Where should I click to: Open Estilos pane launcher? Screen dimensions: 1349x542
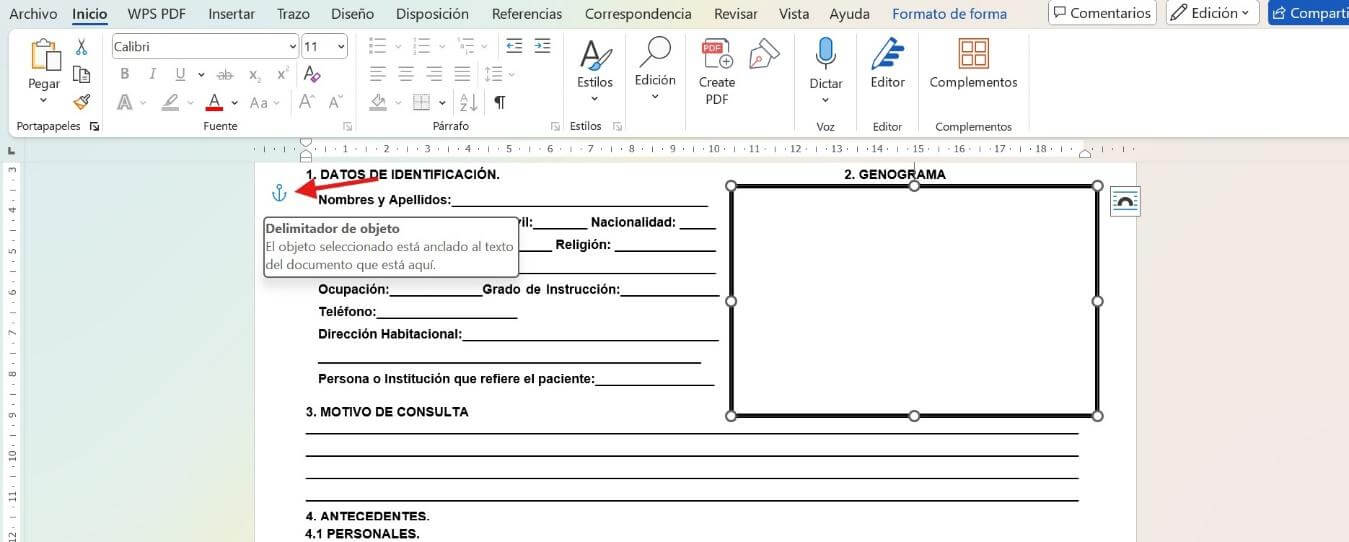(x=618, y=127)
